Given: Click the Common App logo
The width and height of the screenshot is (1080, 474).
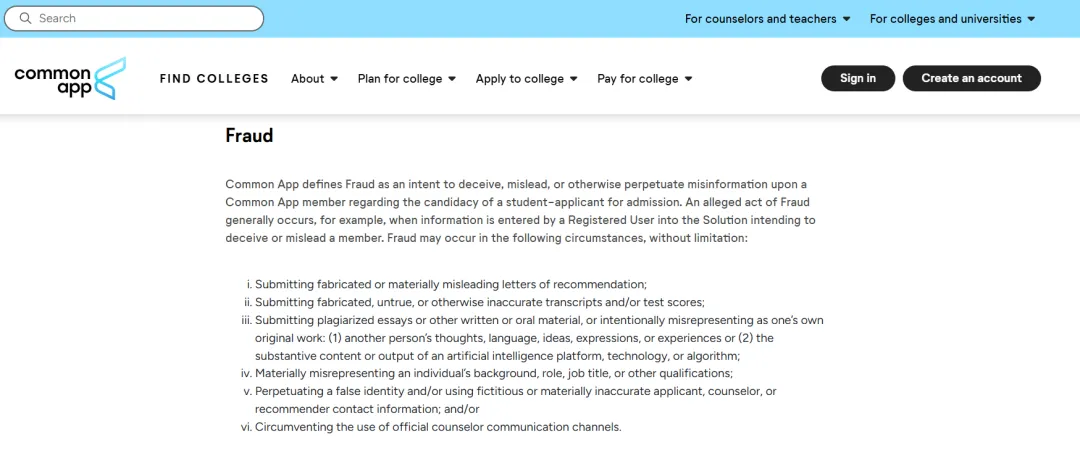Looking at the screenshot, I should click(x=70, y=79).
